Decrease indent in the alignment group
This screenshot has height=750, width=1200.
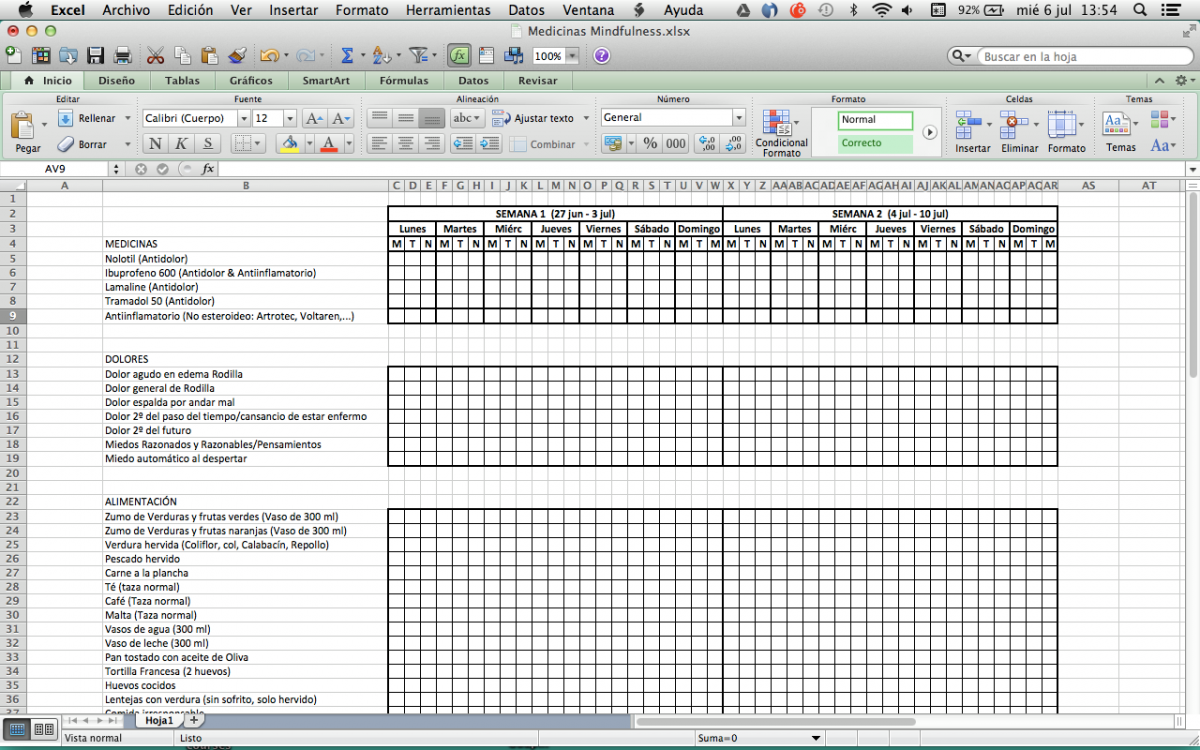(x=463, y=144)
